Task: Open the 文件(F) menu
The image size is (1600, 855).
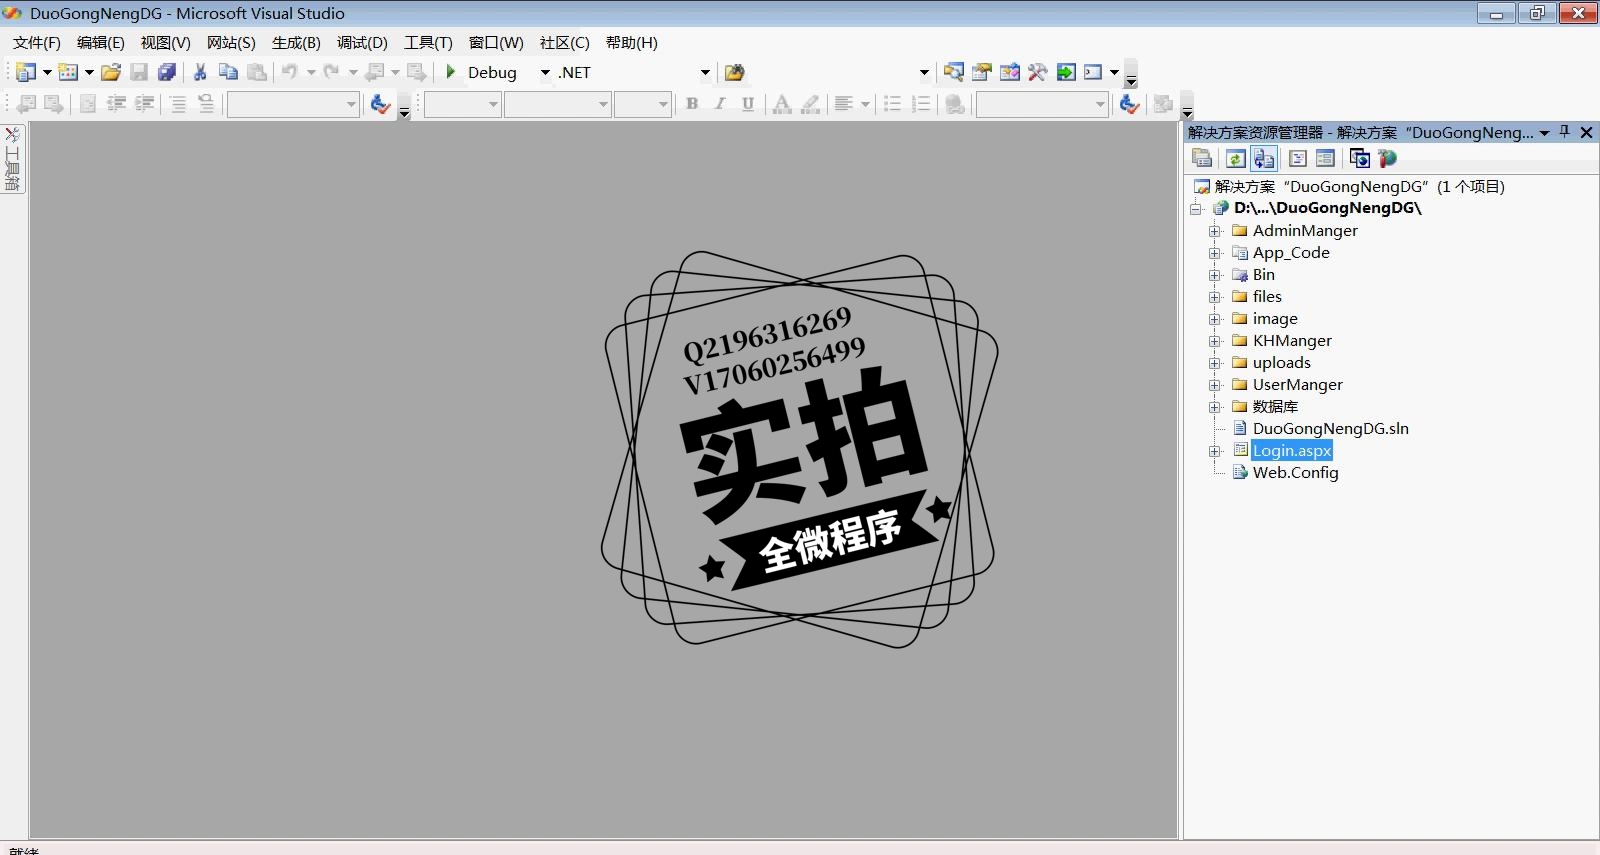Action: click(x=37, y=42)
